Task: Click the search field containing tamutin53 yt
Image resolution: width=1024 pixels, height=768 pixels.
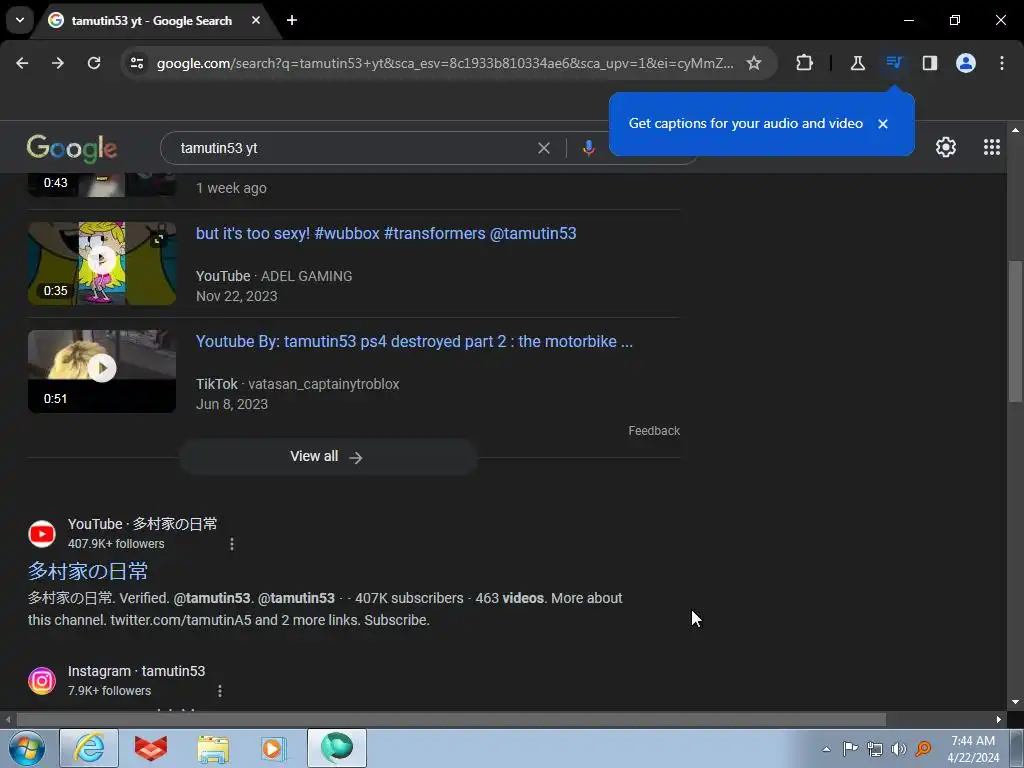Action: pyautogui.click(x=353, y=148)
